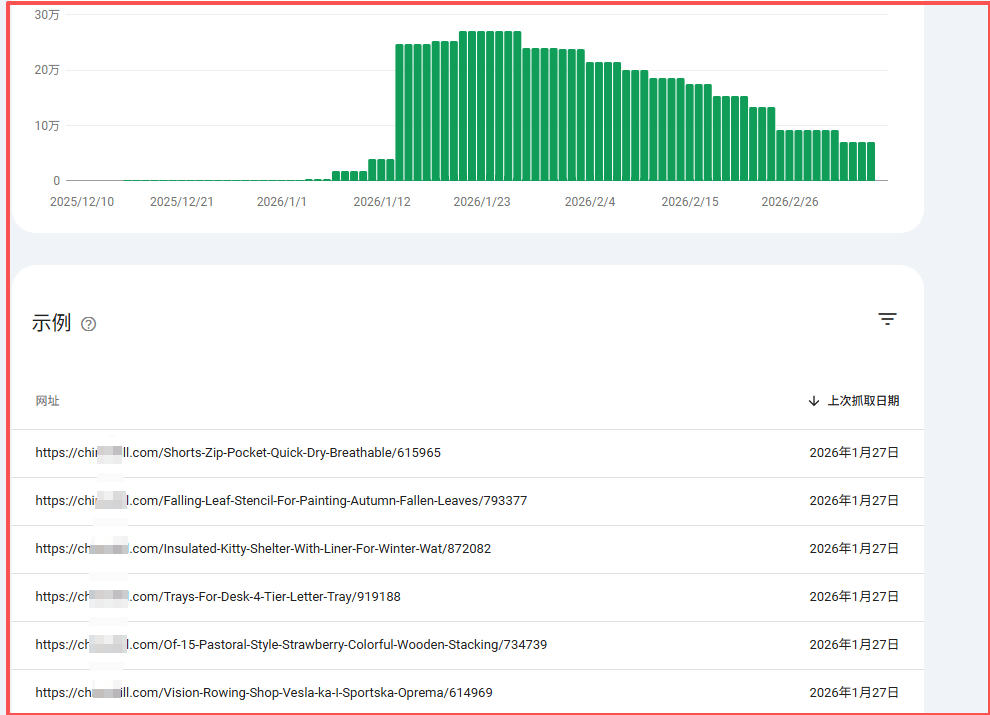The image size is (990, 715).
Task: Click the bar above 2026/2/26 label
Action: coord(790,155)
